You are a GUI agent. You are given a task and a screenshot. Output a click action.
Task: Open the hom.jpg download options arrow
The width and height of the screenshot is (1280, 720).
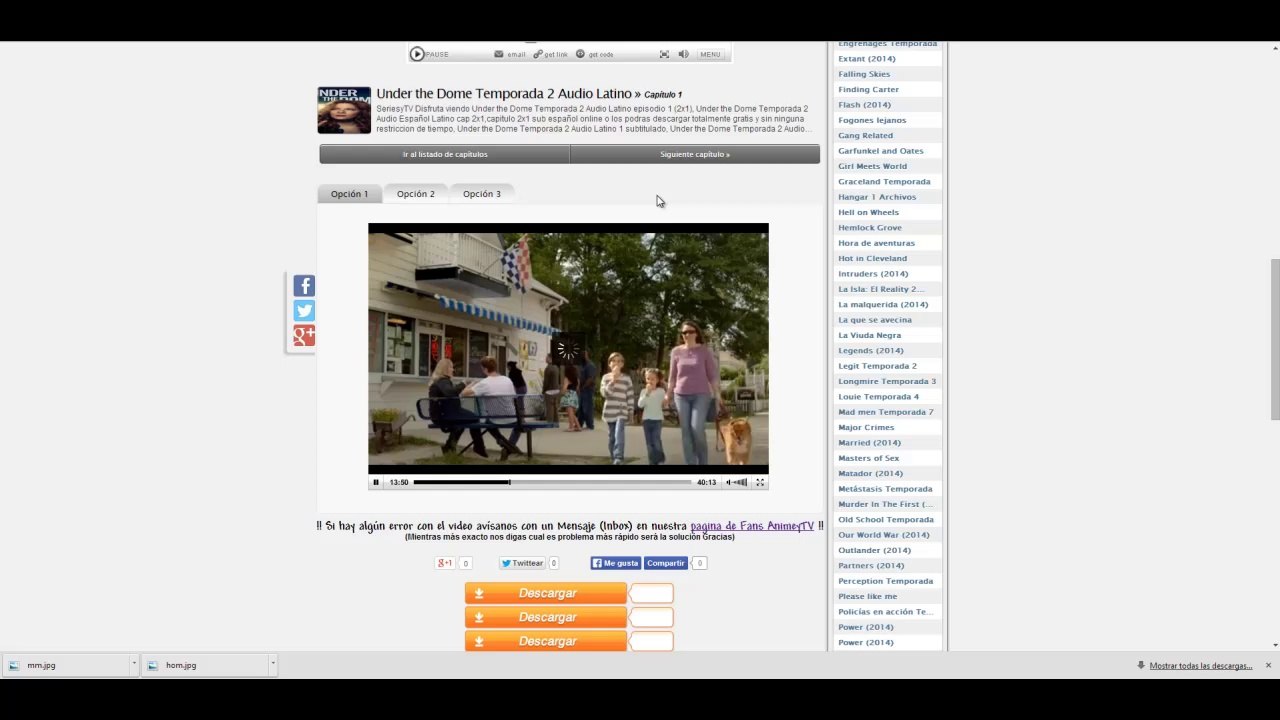pos(272,664)
